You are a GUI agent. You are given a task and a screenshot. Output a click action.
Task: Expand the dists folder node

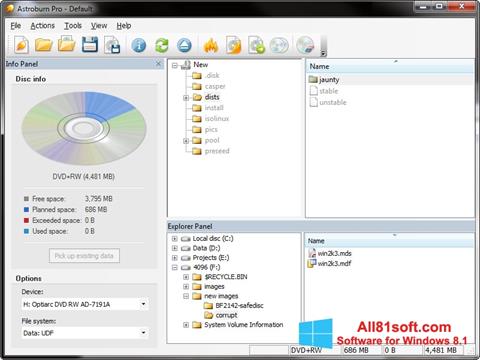(186, 98)
